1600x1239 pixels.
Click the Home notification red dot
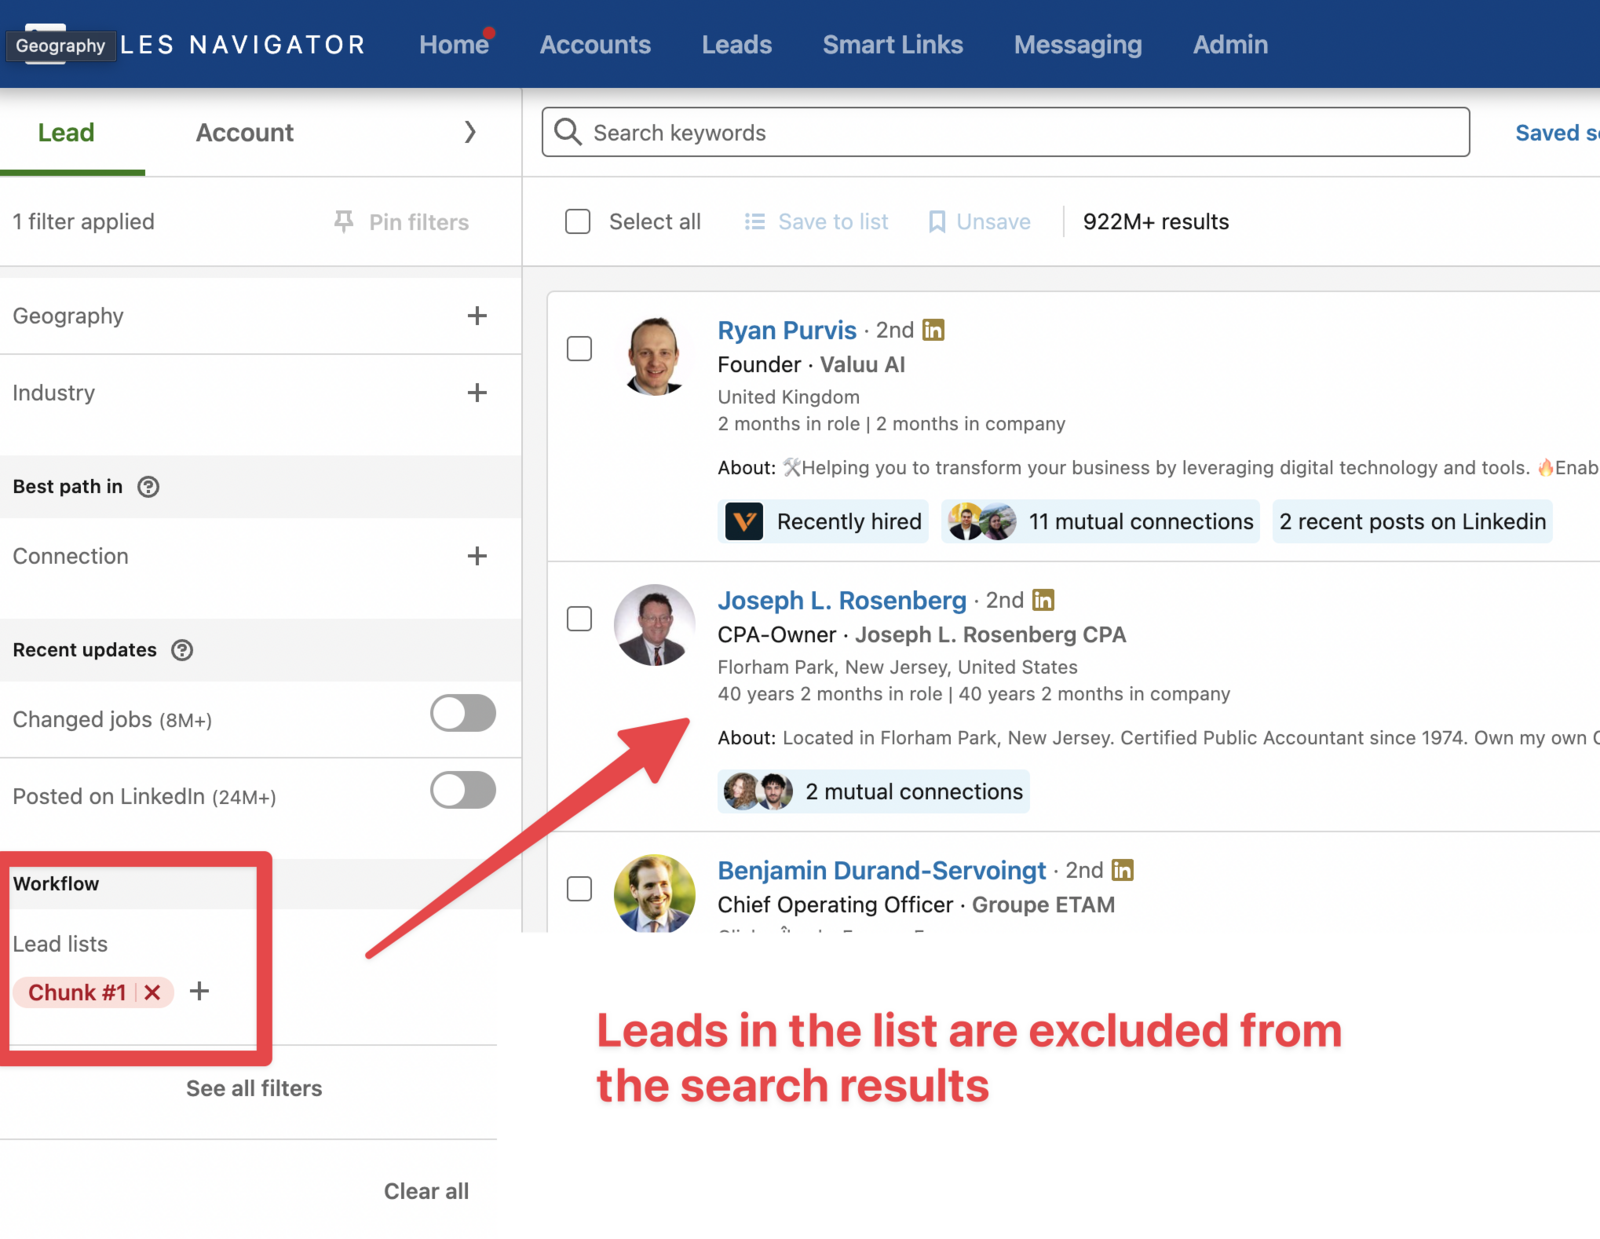(x=489, y=32)
